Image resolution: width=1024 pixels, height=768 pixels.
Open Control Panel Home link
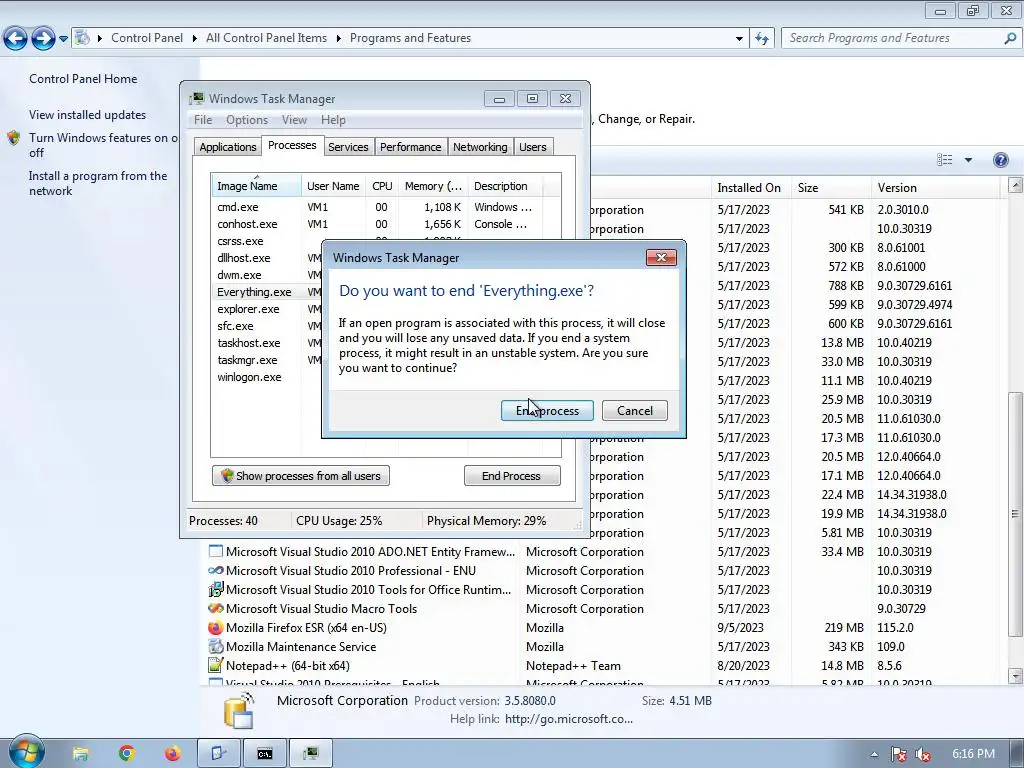click(x=83, y=79)
